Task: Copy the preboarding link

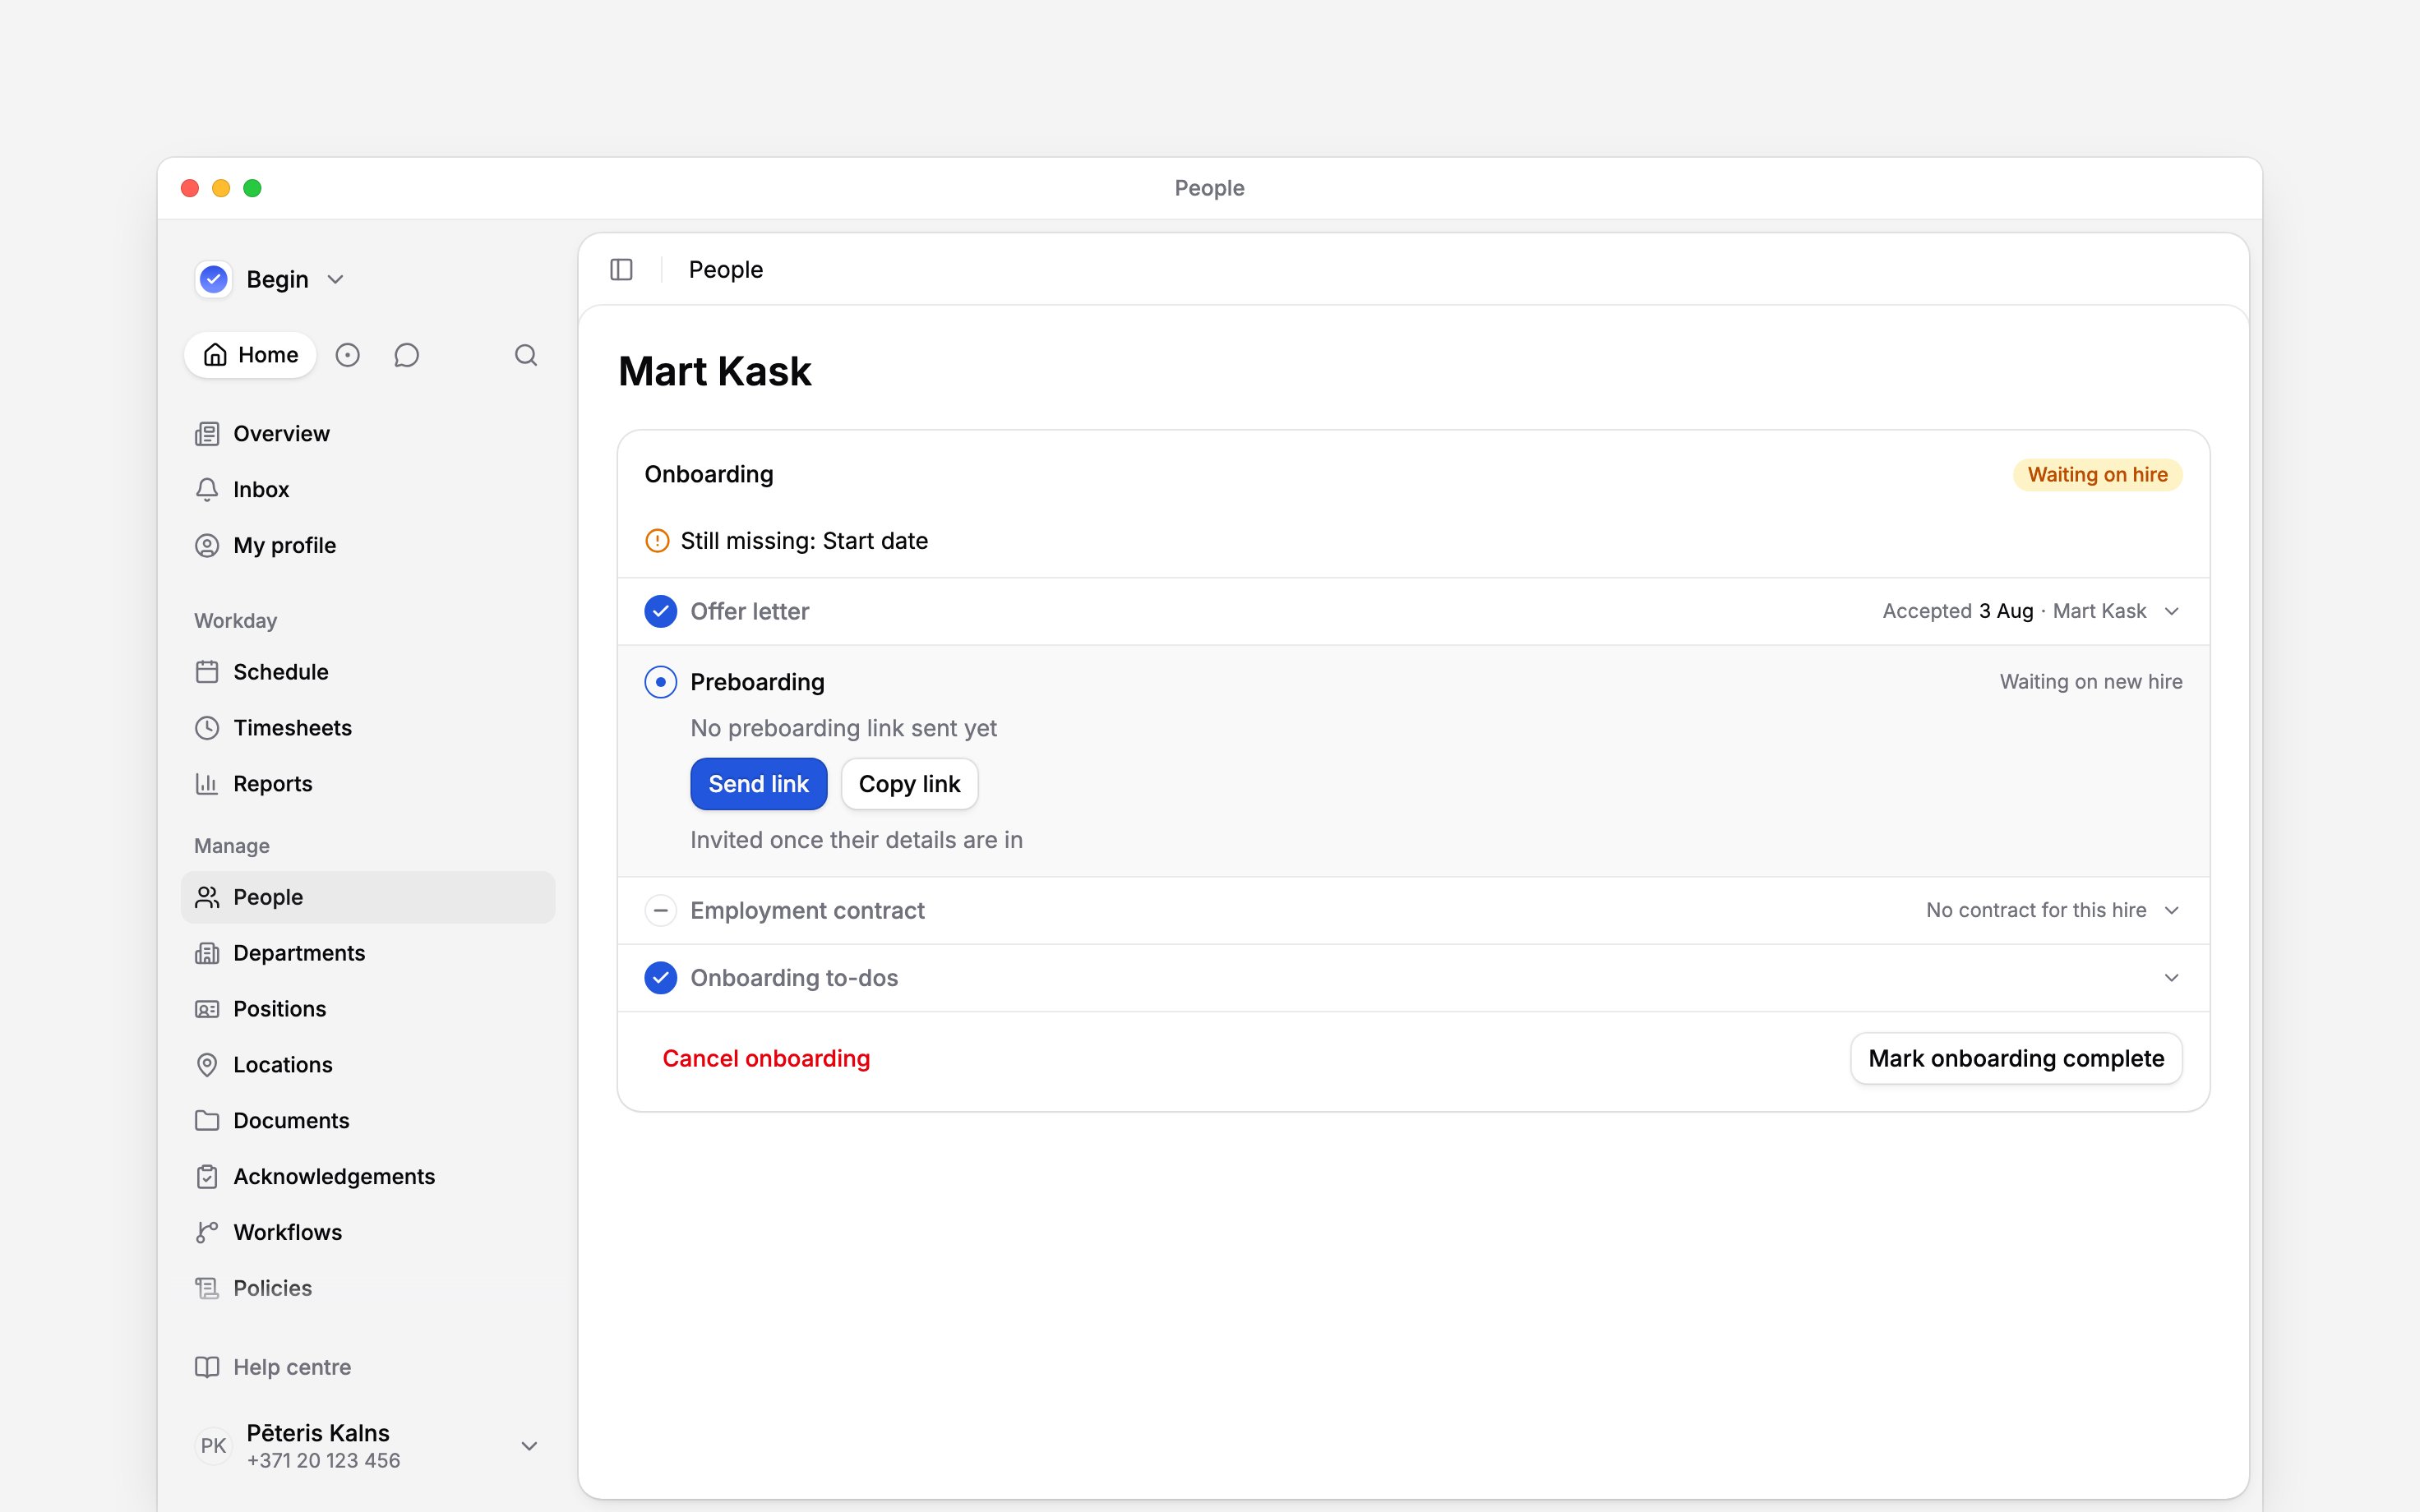Action: [x=909, y=784]
